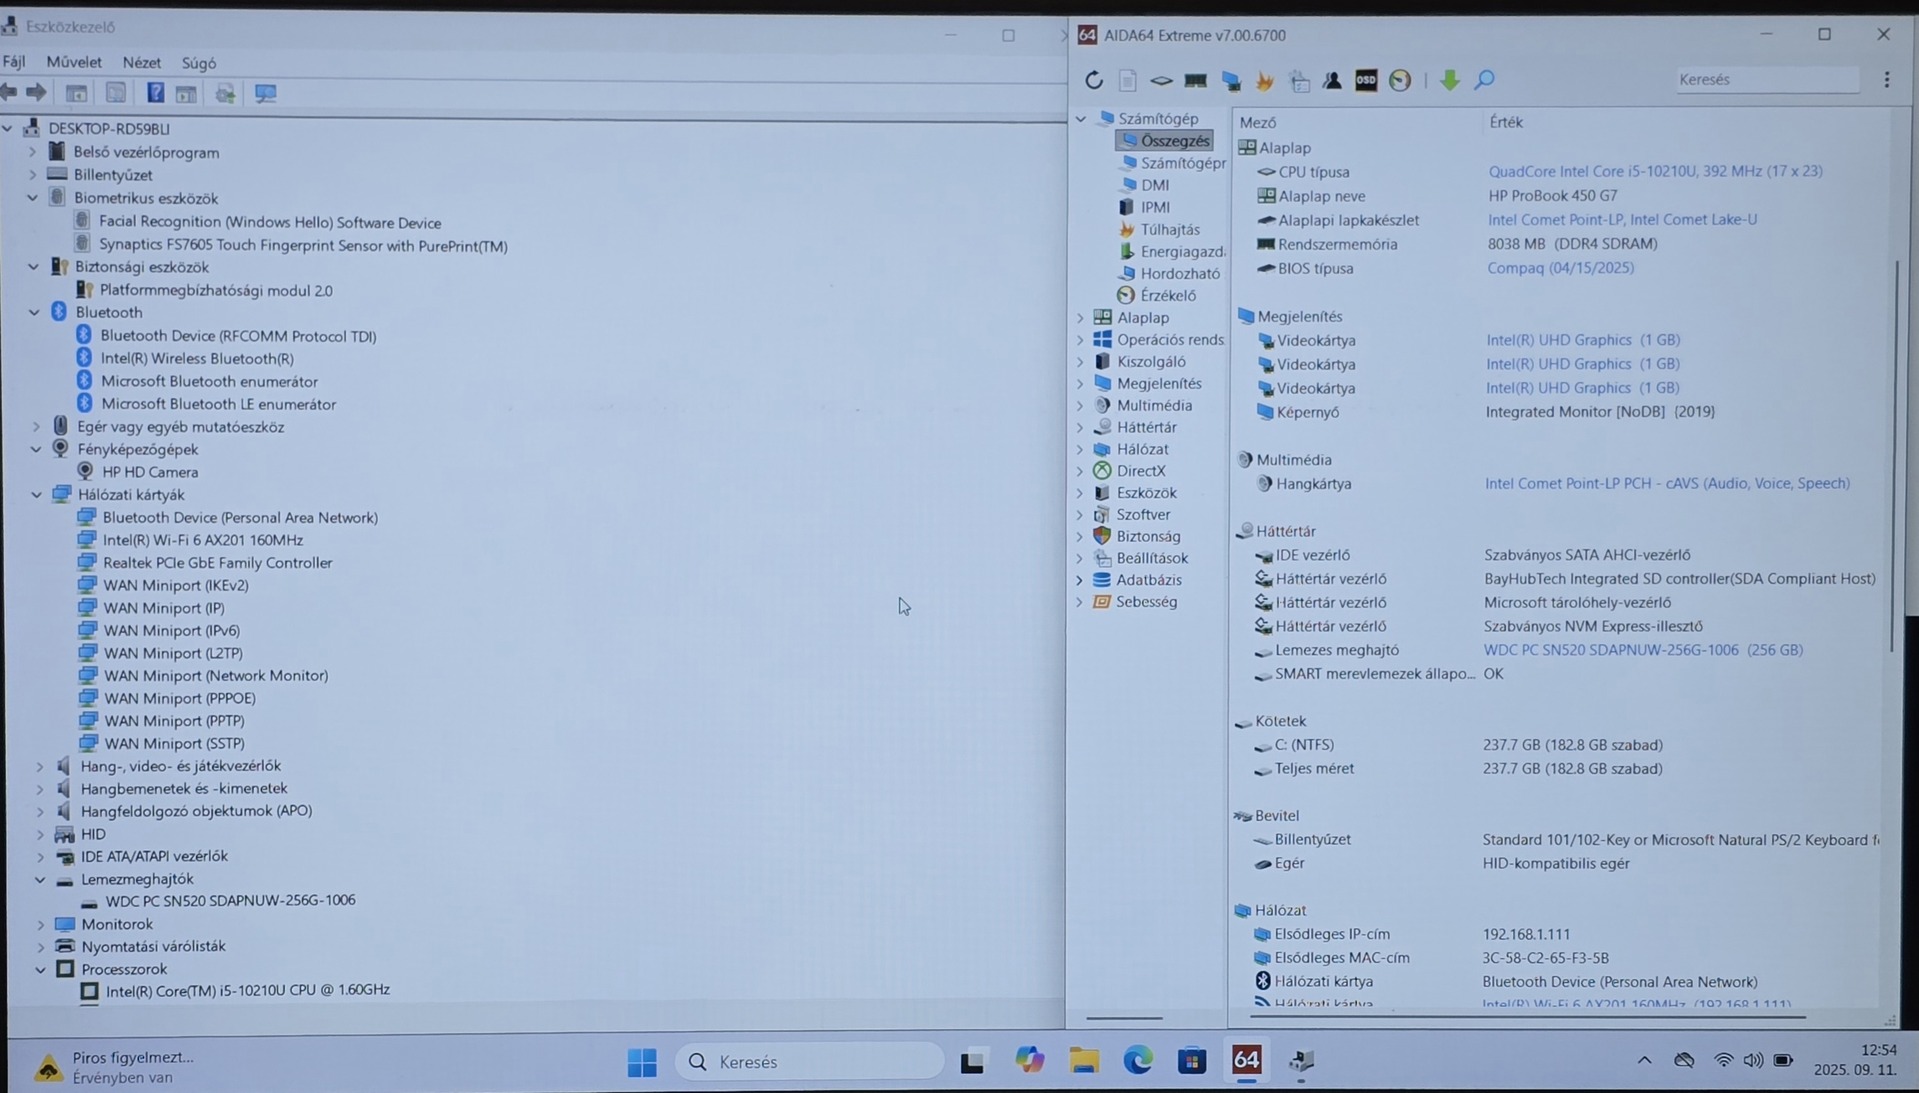The width and height of the screenshot is (1919, 1093).
Task: Toggle console tree icon in Device Manager toolbar
Action: pos(76,93)
